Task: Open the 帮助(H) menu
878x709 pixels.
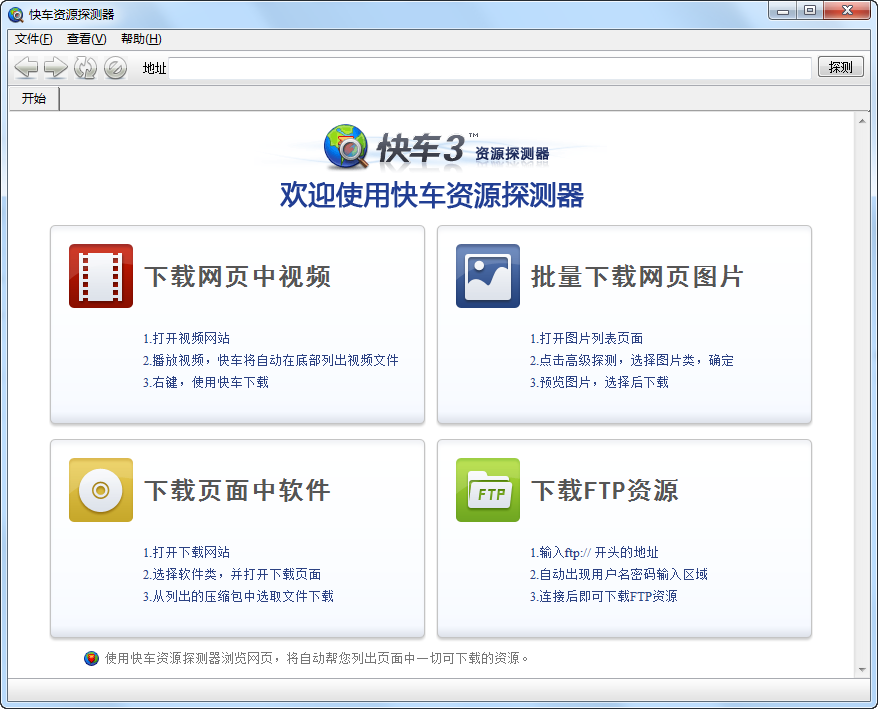Action: [x=141, y=39]
